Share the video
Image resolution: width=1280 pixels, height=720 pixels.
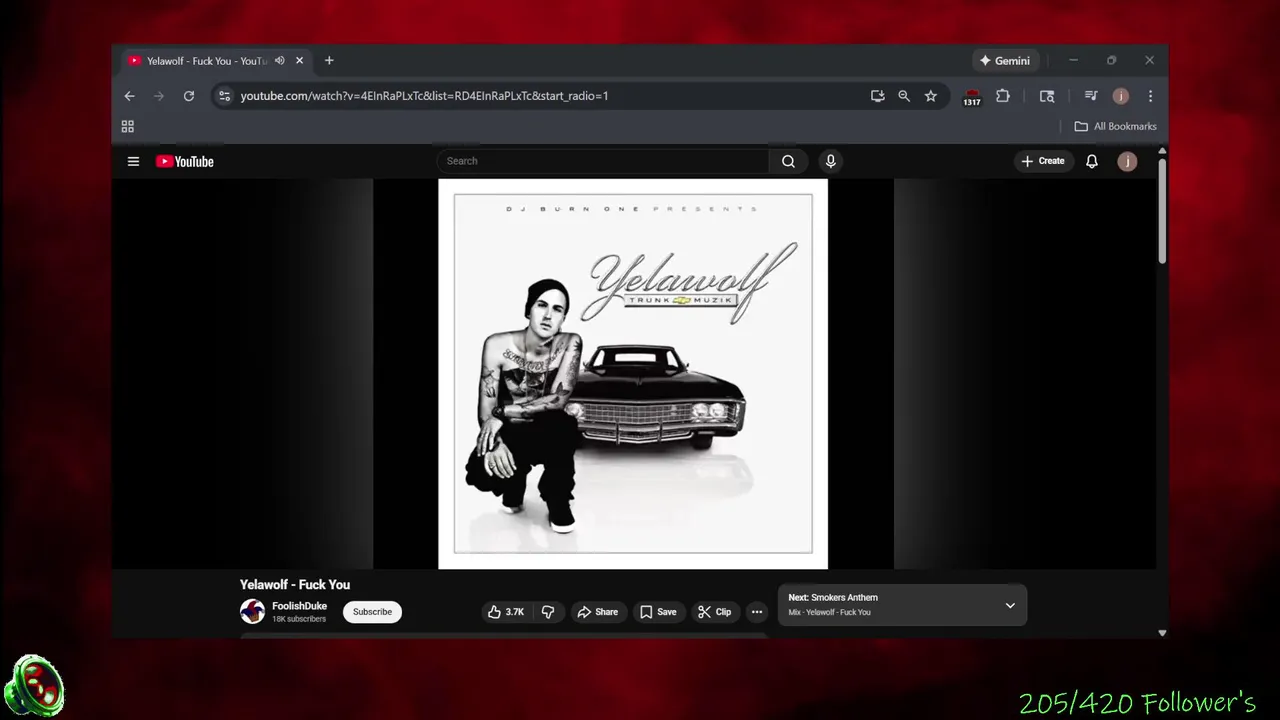[597, 612]
